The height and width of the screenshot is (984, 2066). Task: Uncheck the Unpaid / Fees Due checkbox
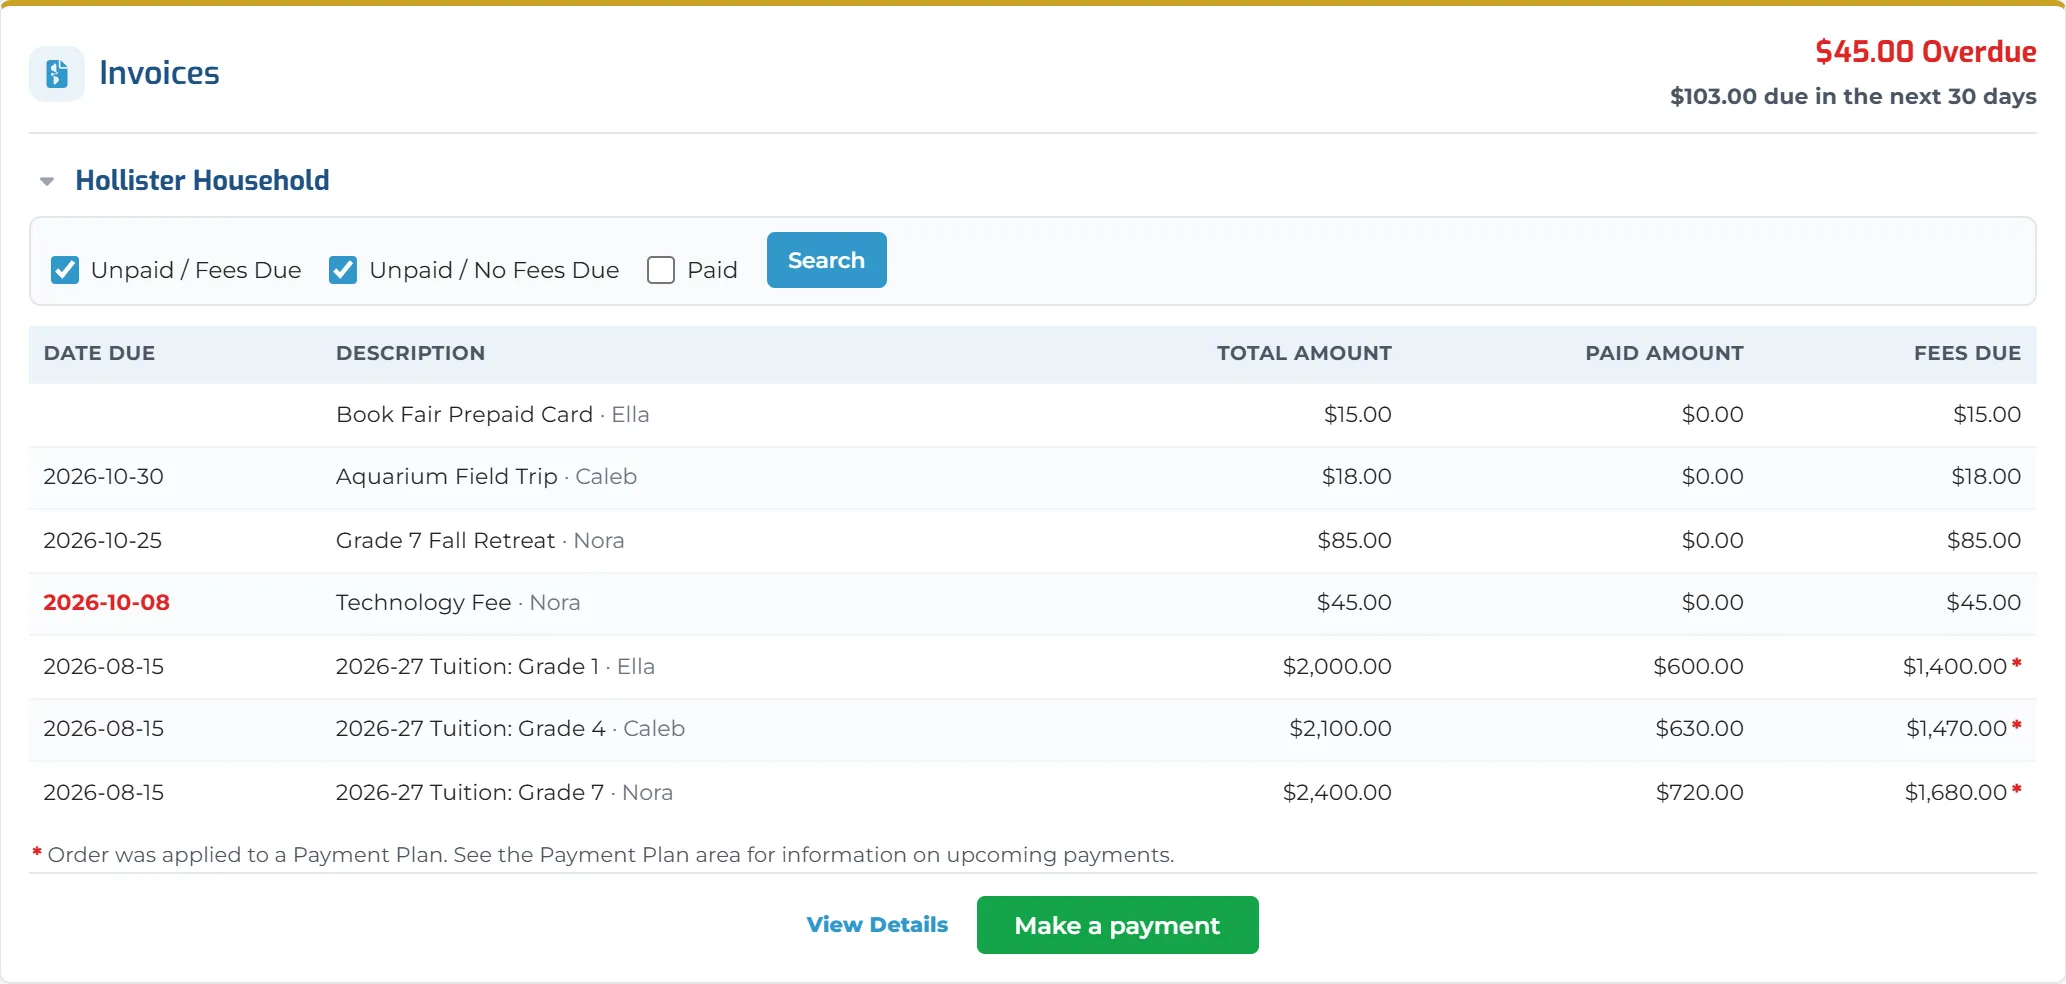[65, 270]
